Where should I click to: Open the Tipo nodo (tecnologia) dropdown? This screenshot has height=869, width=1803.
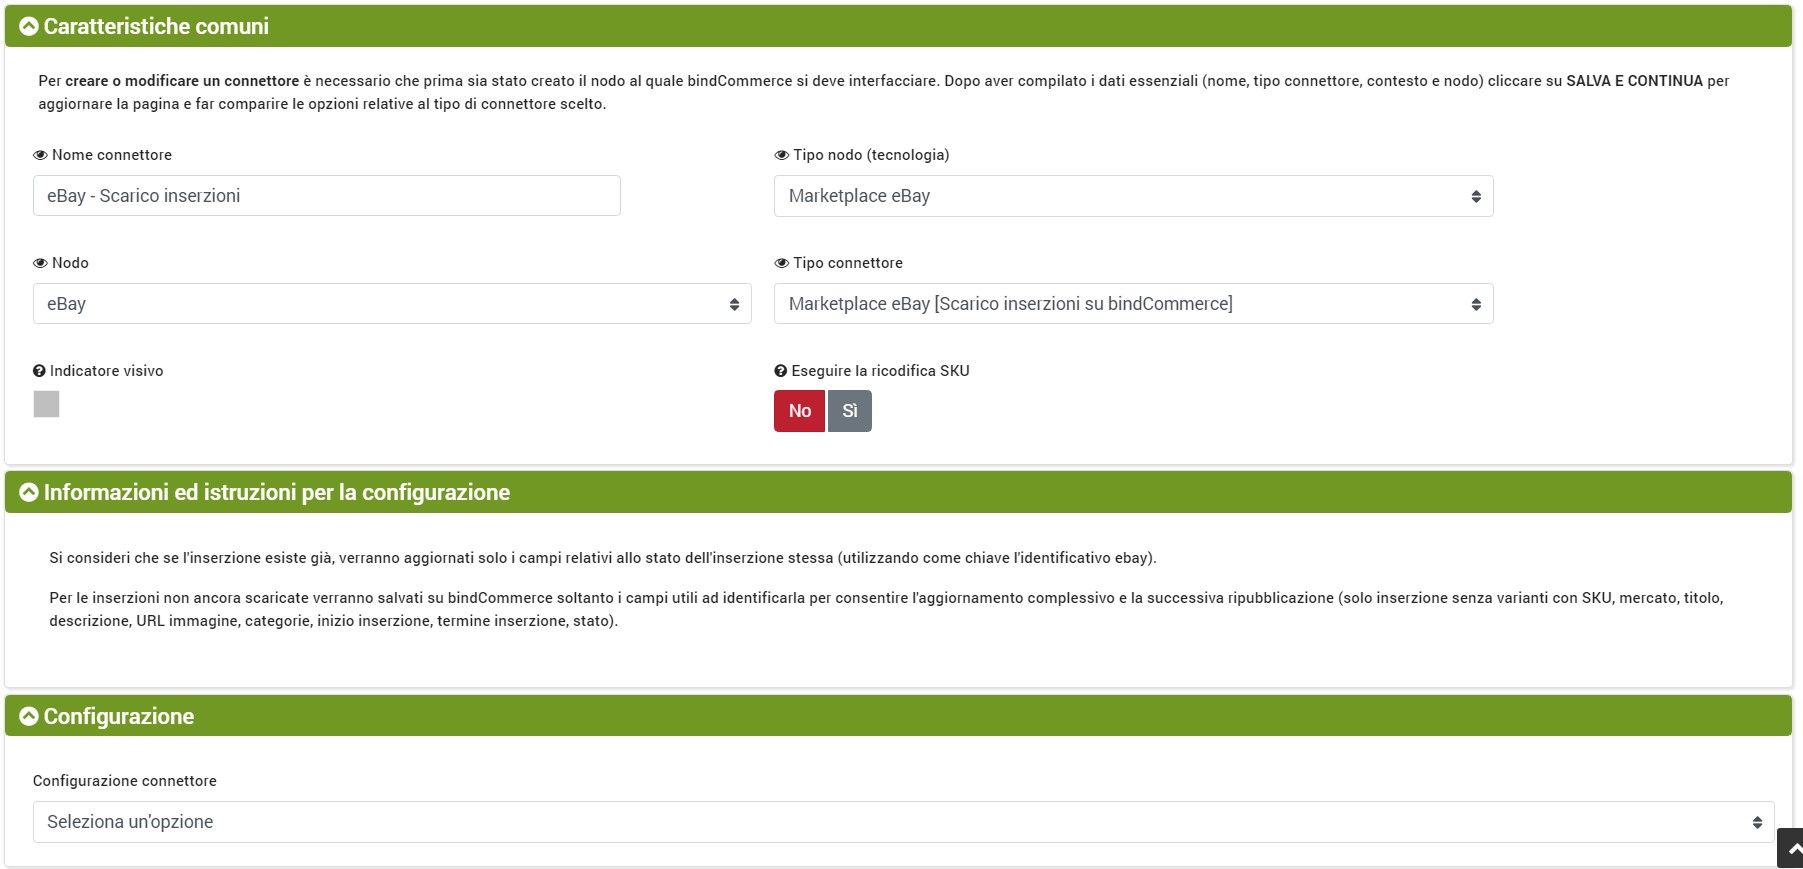pyautogui.click(x=1133, y=196)
